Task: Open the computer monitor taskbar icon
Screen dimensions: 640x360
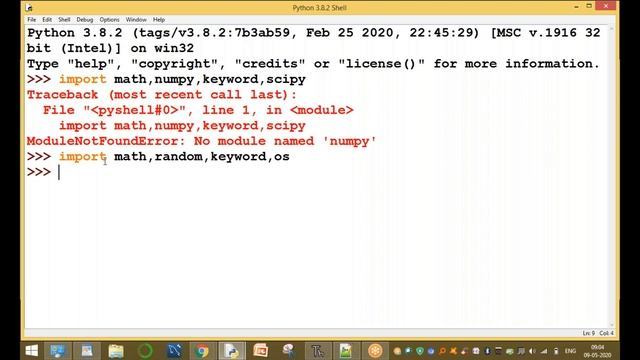Action: click(57, 351)
